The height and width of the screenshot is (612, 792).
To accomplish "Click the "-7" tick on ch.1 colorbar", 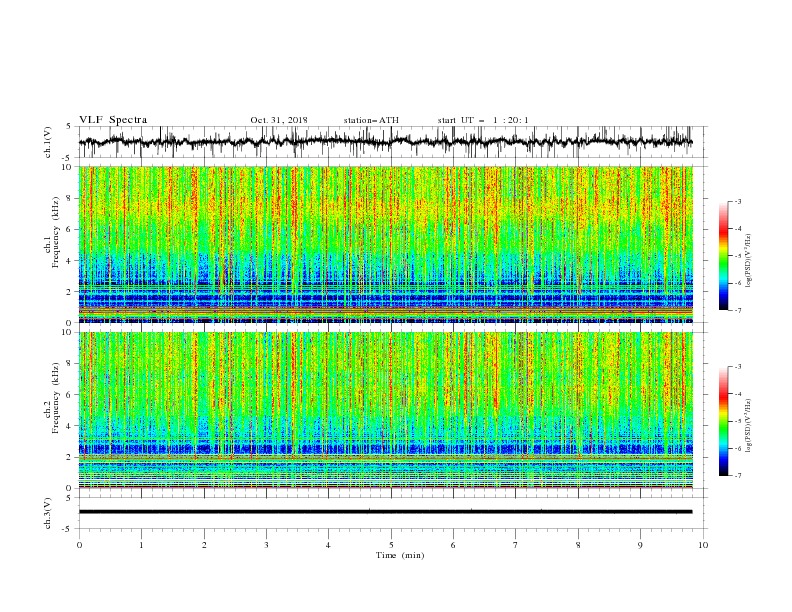I will tap(738, 310).
